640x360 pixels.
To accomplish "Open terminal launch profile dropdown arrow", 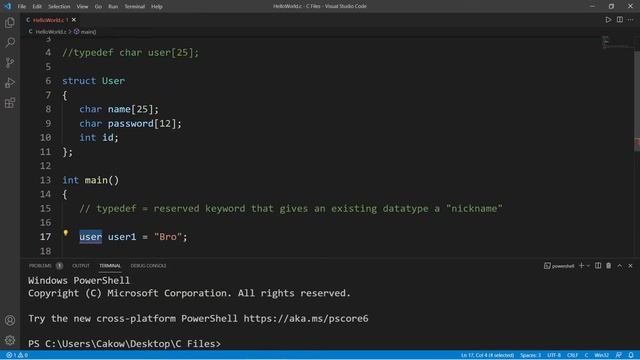I will click(x=588, y=266).
